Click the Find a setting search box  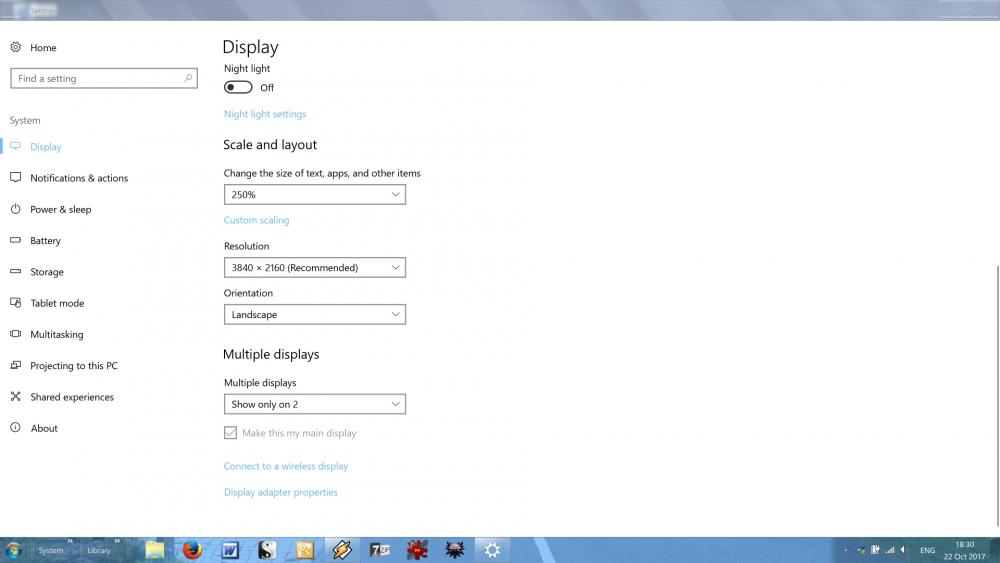tap(102, 78)
